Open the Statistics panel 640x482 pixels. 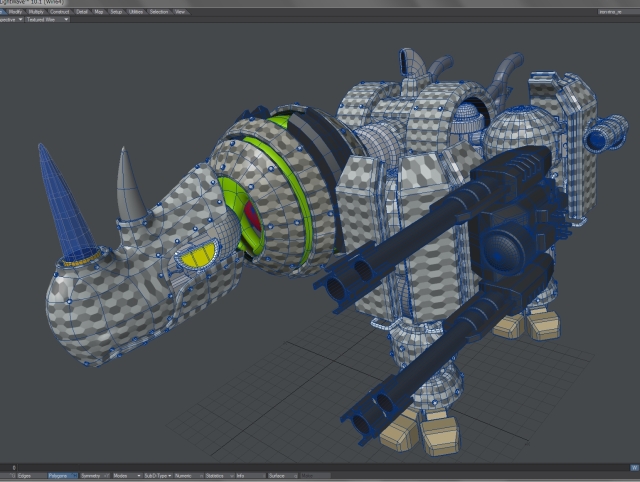click(x=217, y=475)
